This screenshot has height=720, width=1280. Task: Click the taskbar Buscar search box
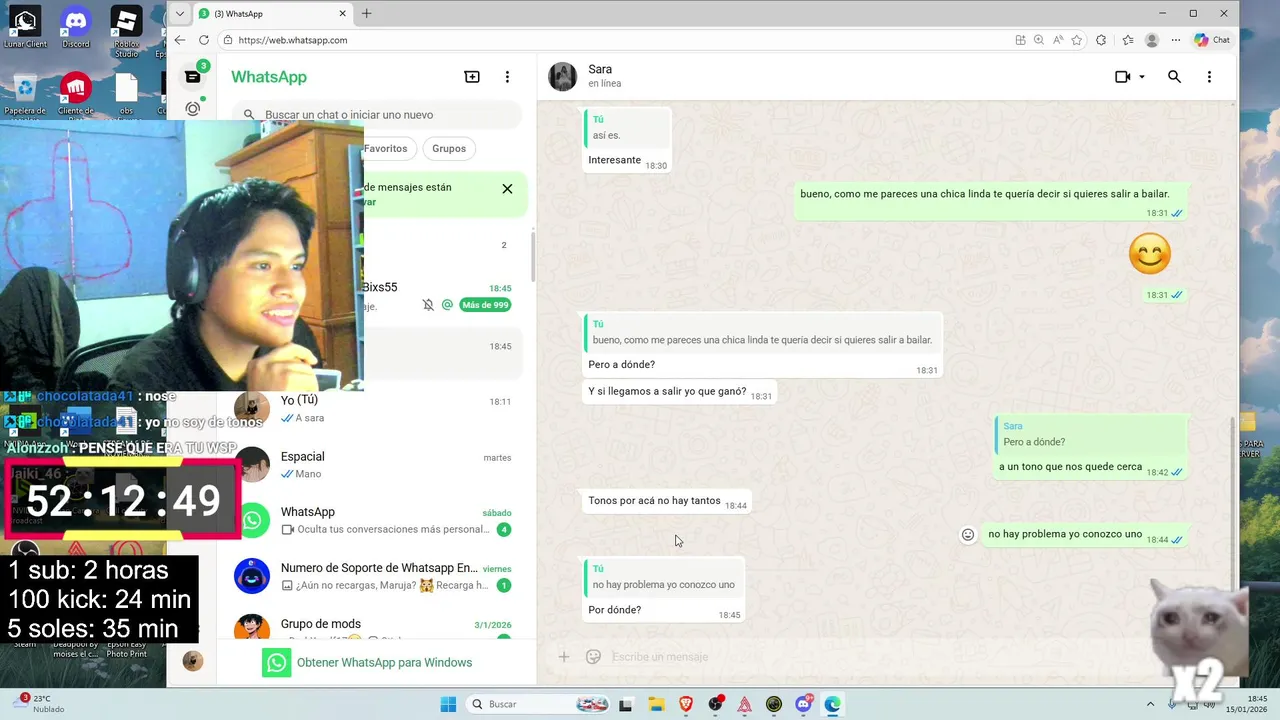point(540,704)
